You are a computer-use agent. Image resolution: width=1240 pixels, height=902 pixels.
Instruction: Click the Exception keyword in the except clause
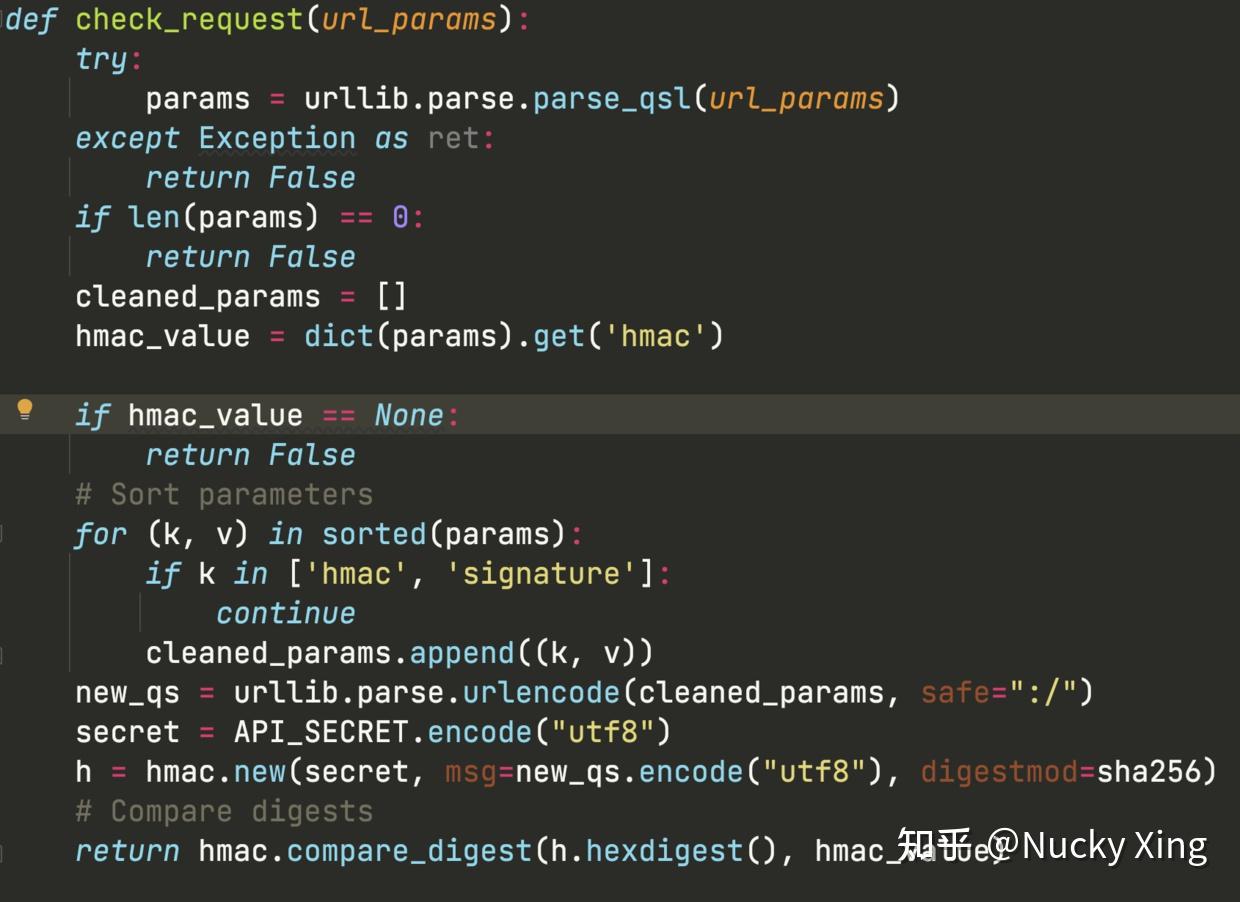(280, 137)
